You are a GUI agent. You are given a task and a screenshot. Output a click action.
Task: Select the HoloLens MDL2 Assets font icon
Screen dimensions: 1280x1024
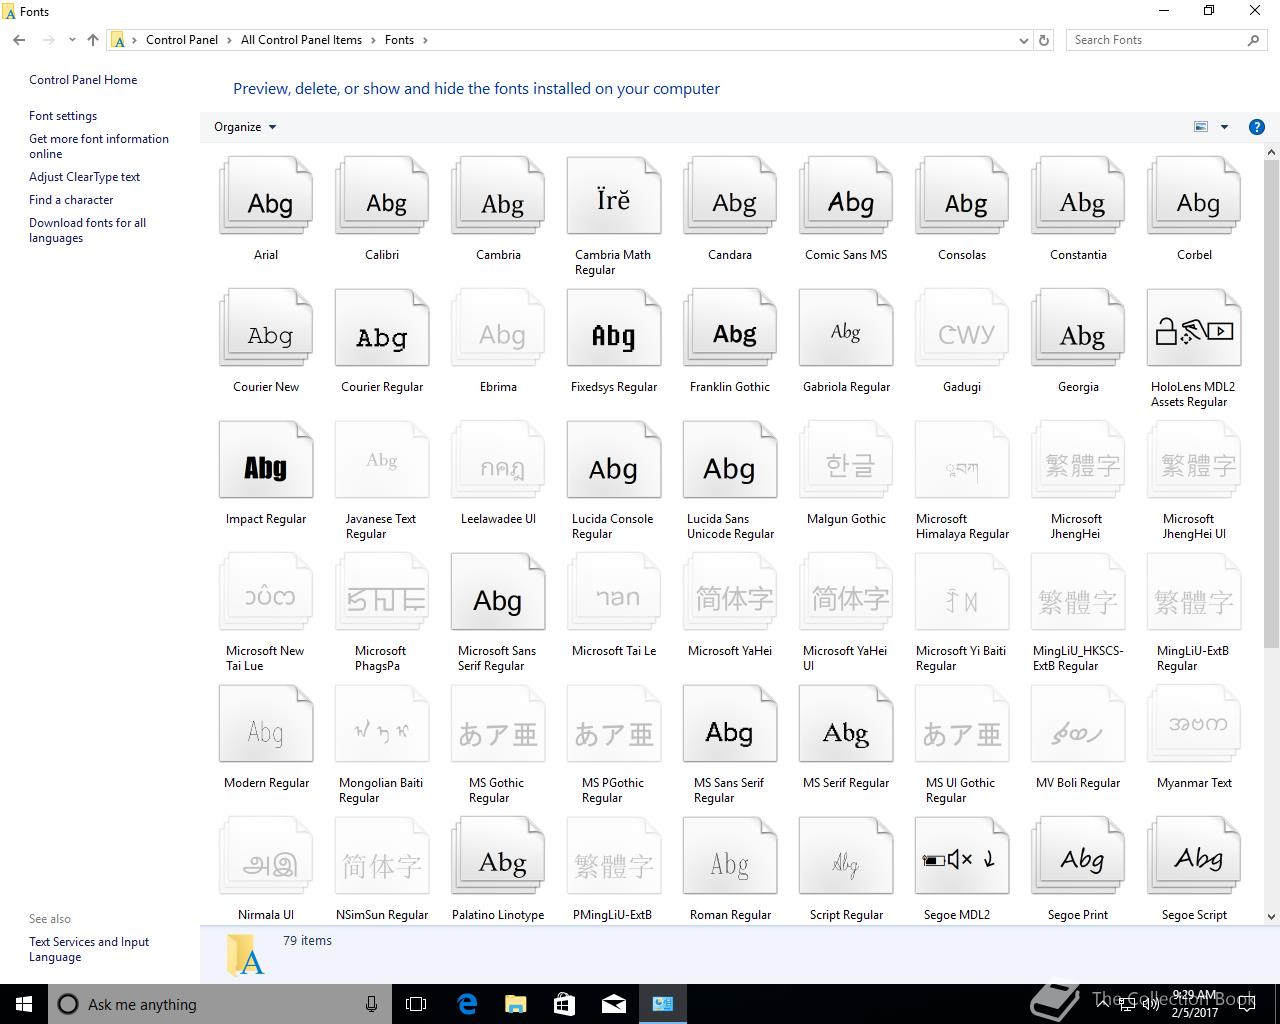point(1194,328)
